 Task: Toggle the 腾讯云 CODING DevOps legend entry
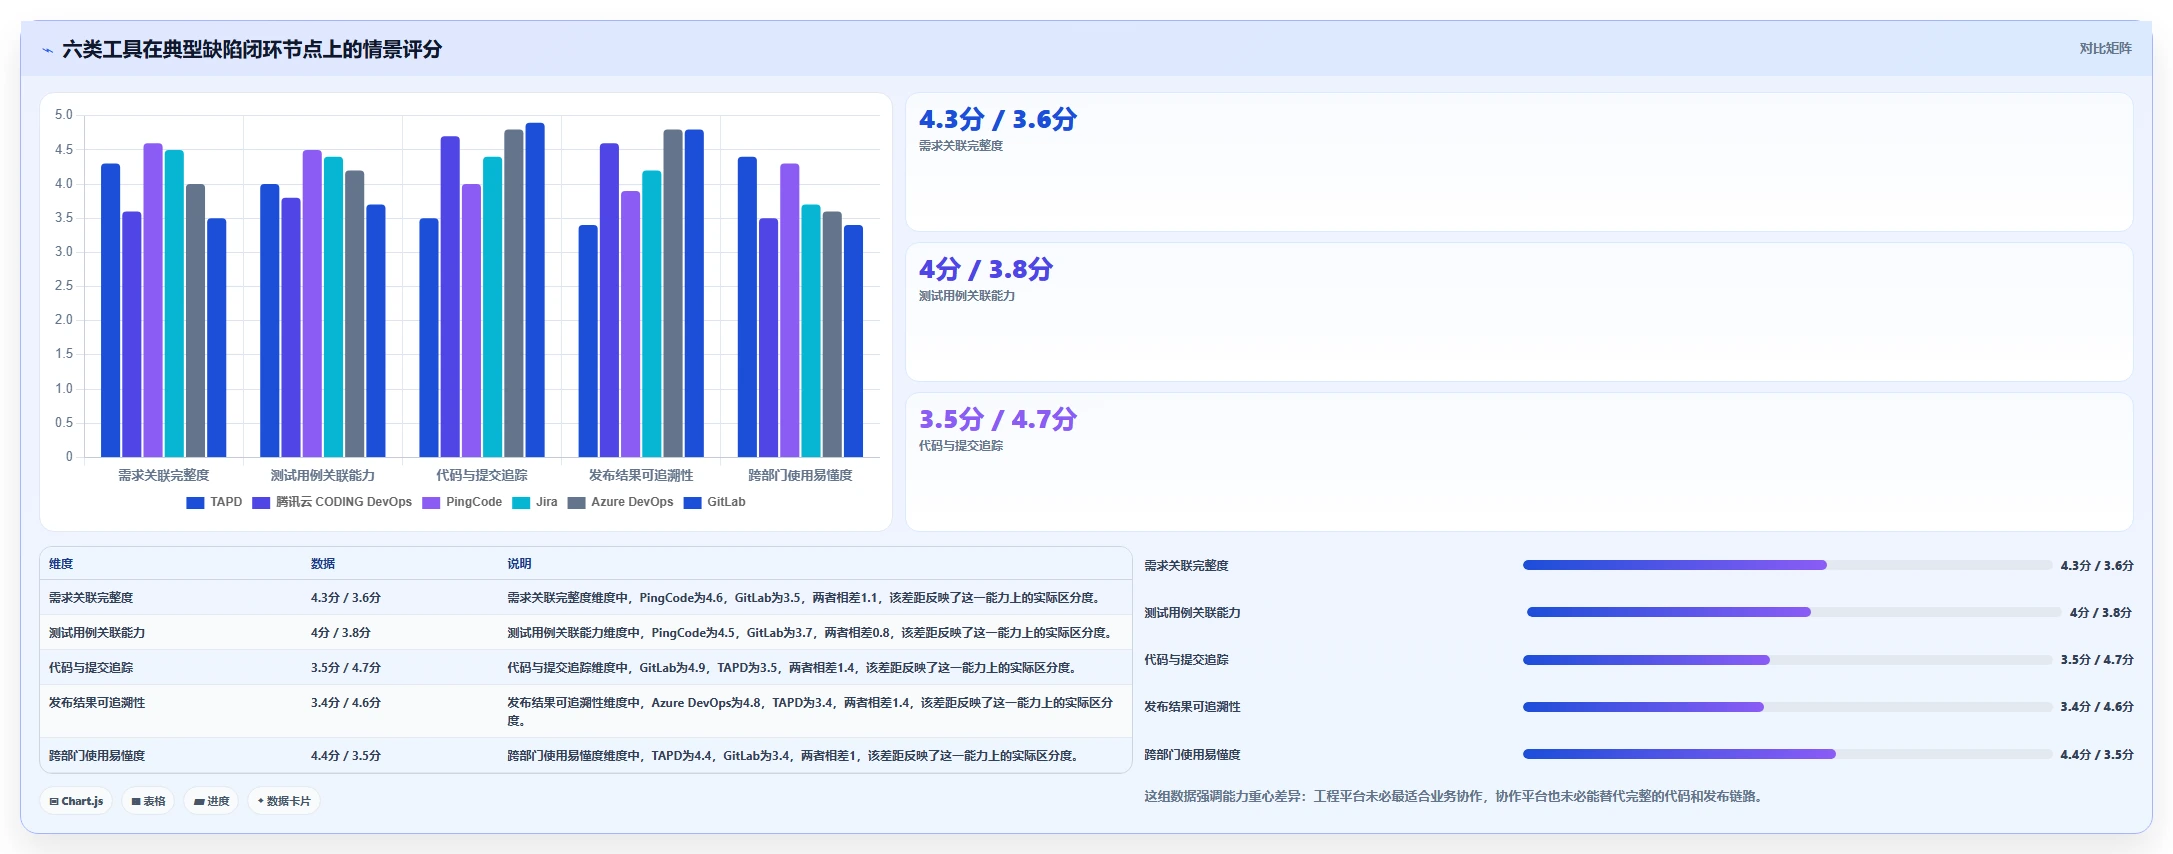pyautogui.click(x=332, y=502)
